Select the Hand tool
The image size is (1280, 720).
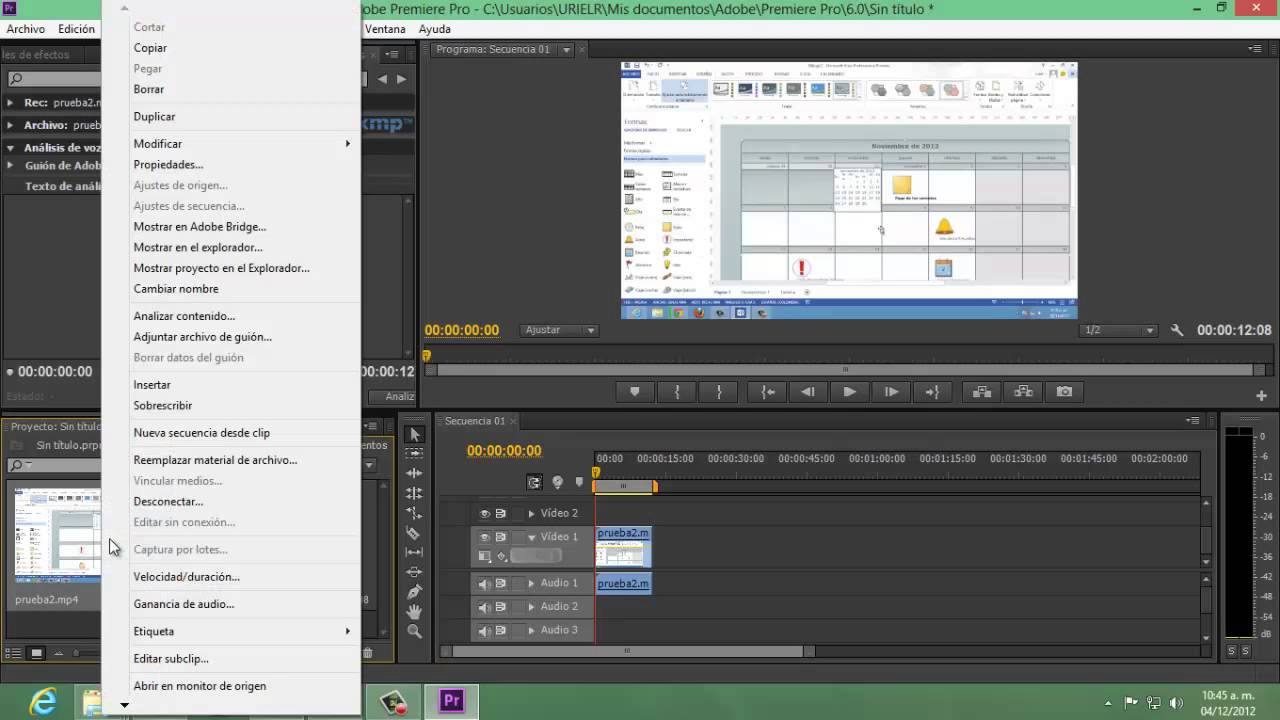point(414,611)
